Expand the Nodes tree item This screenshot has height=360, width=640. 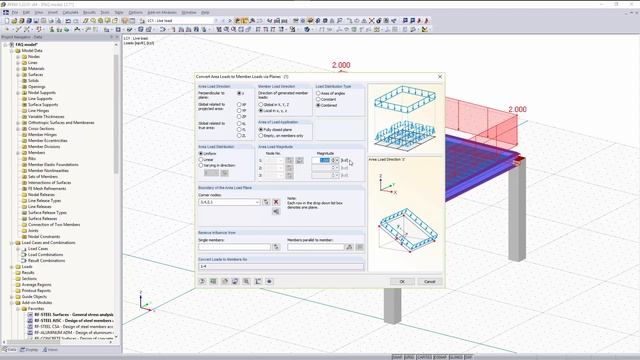click(18, 57)
